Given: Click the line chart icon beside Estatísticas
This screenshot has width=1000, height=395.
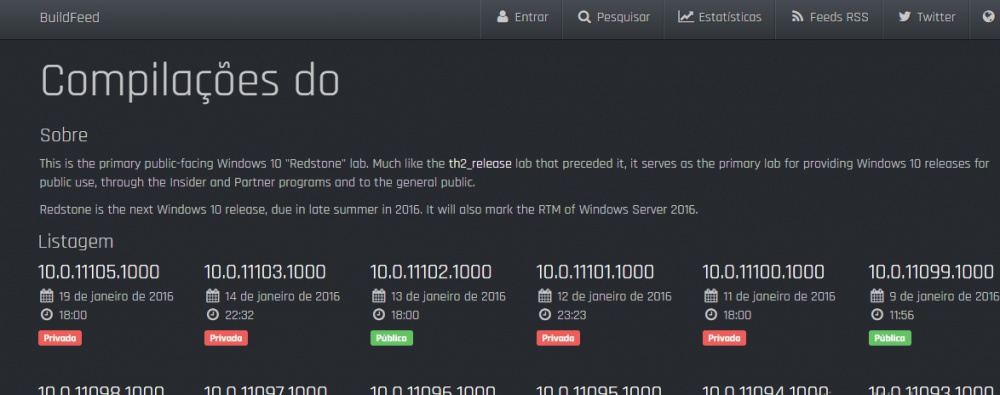Looking at the screenshot, I should (x=686, y=17).
